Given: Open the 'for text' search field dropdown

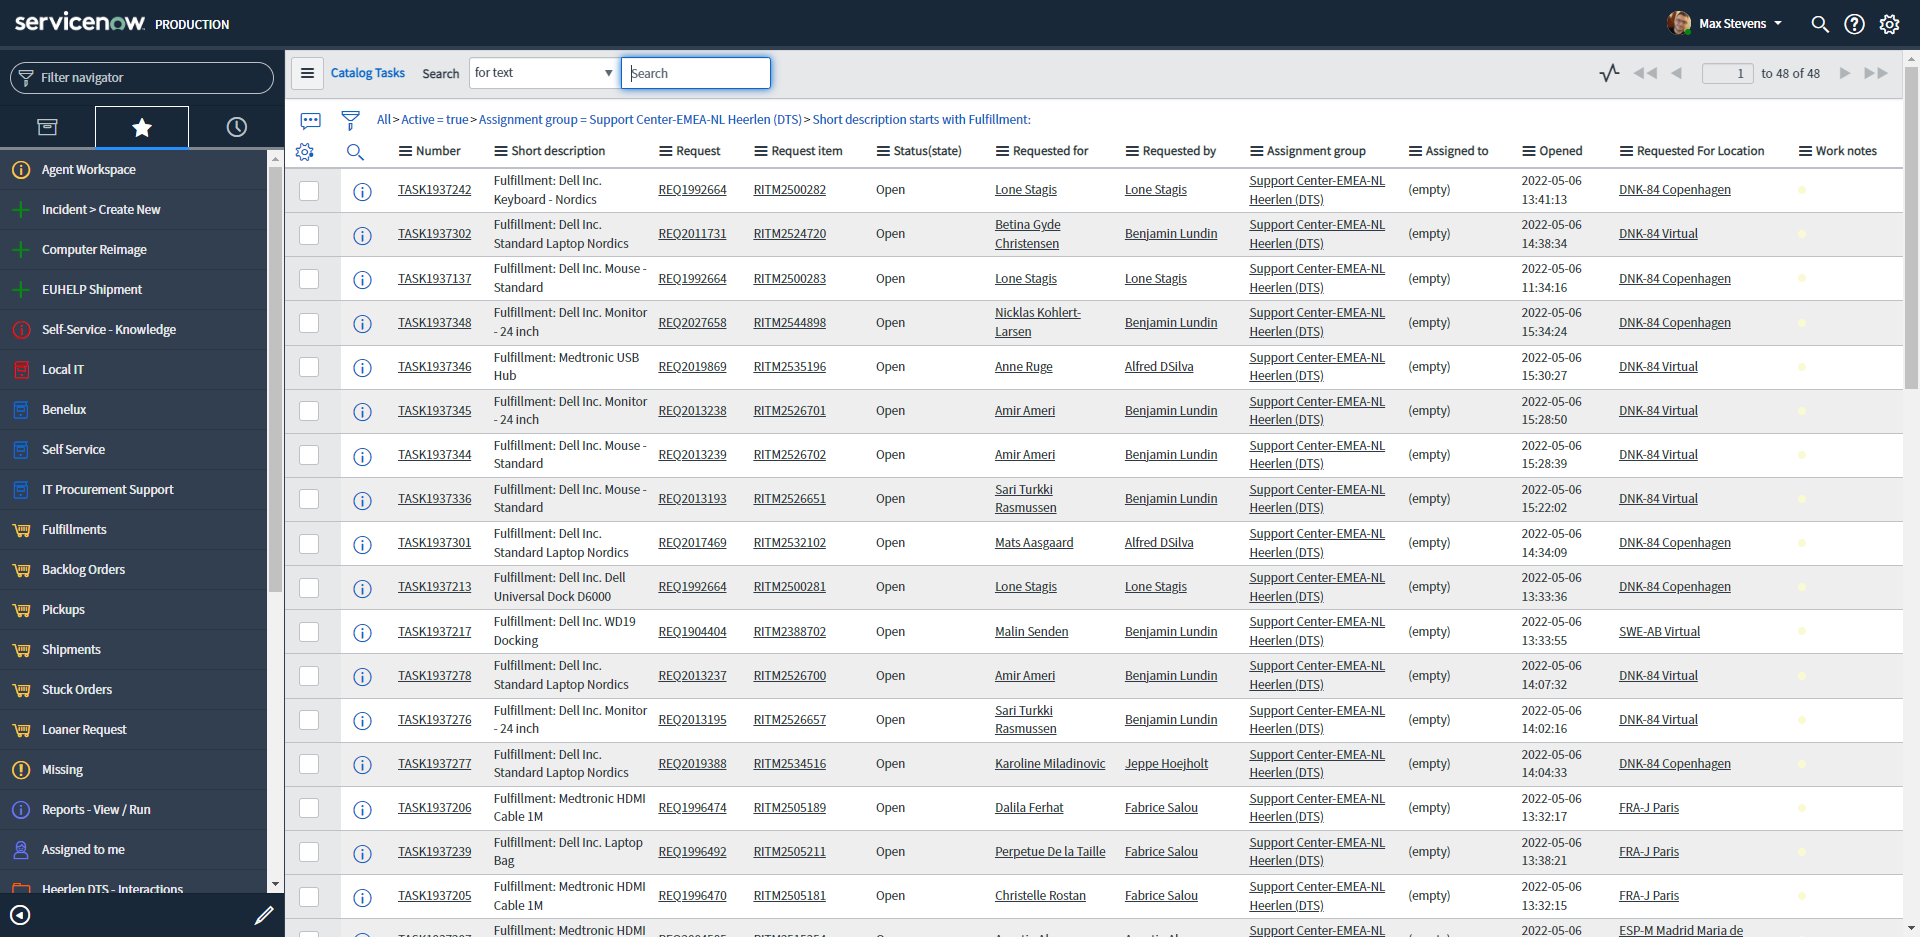Looking at the screenshot, I should 543,73.
